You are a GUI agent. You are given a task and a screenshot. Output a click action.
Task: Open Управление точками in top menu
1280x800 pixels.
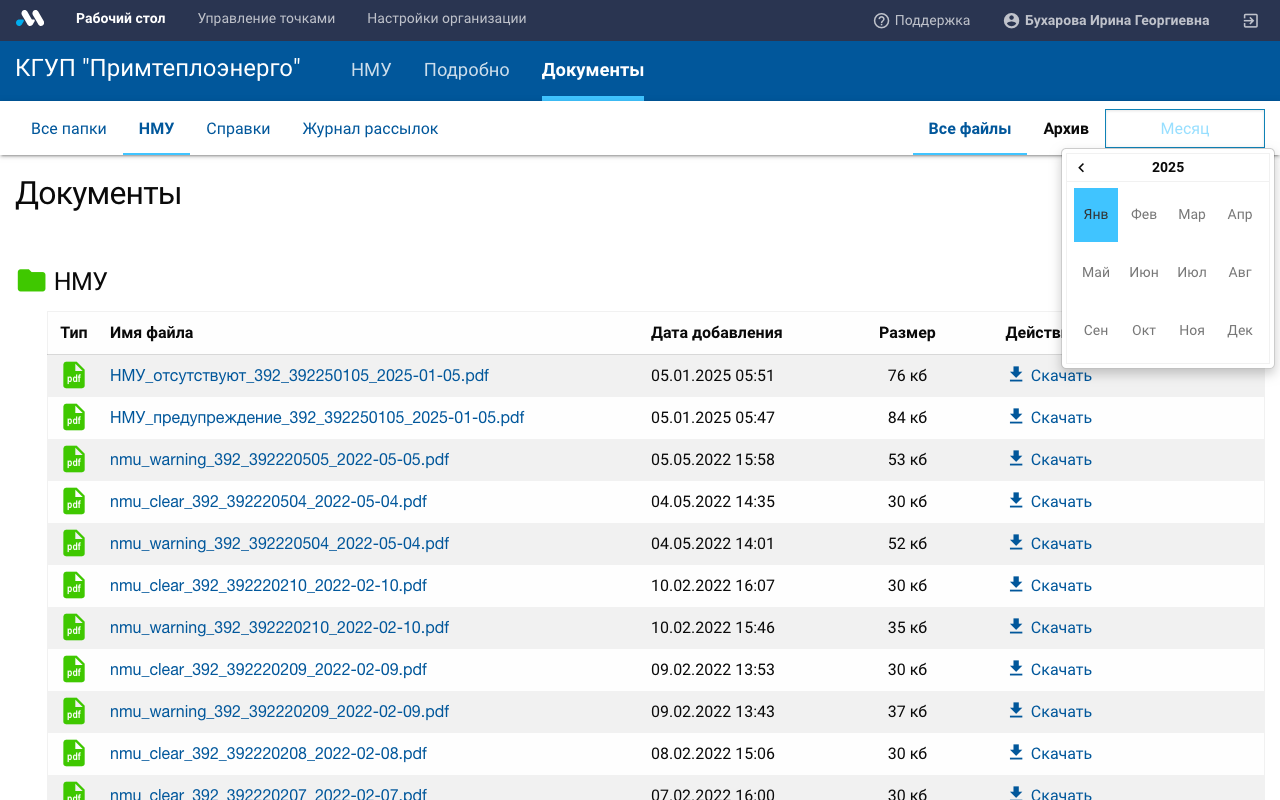tap(266, 19)
